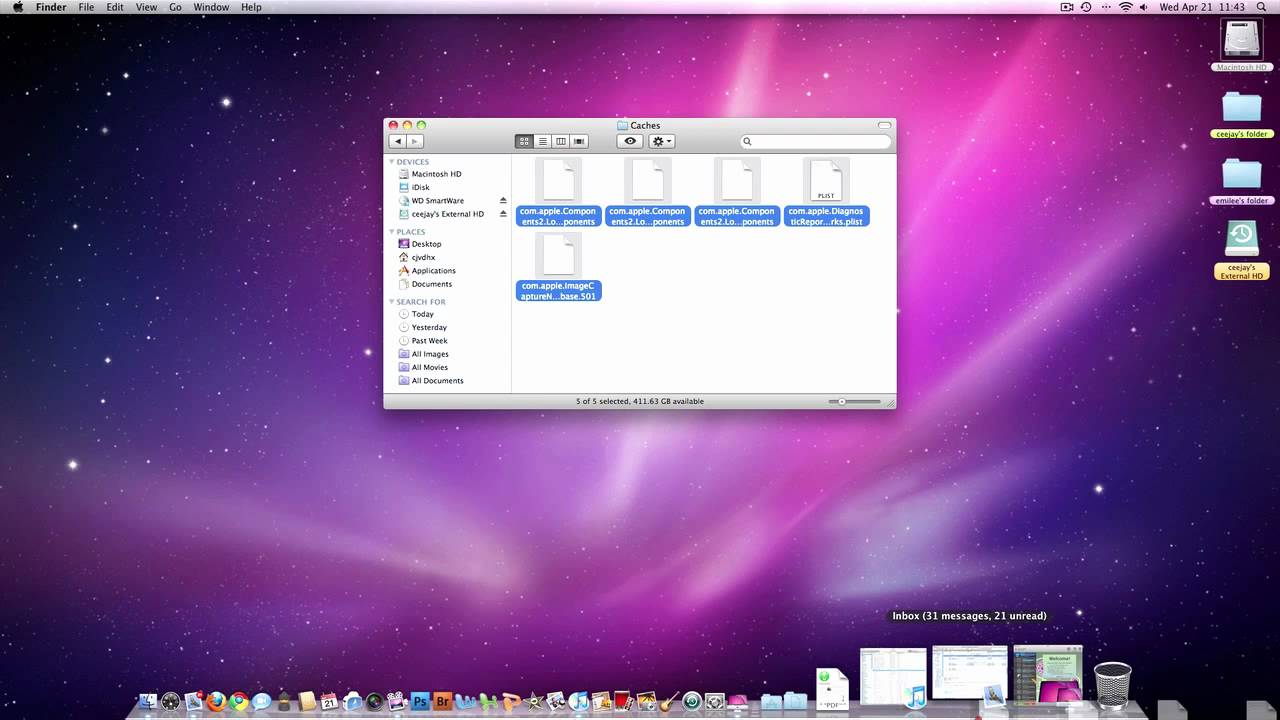Open Wi-Fi status menu
Image resolution: width=1280 pixels, height=720 pixels.
tap(1125, 7)
